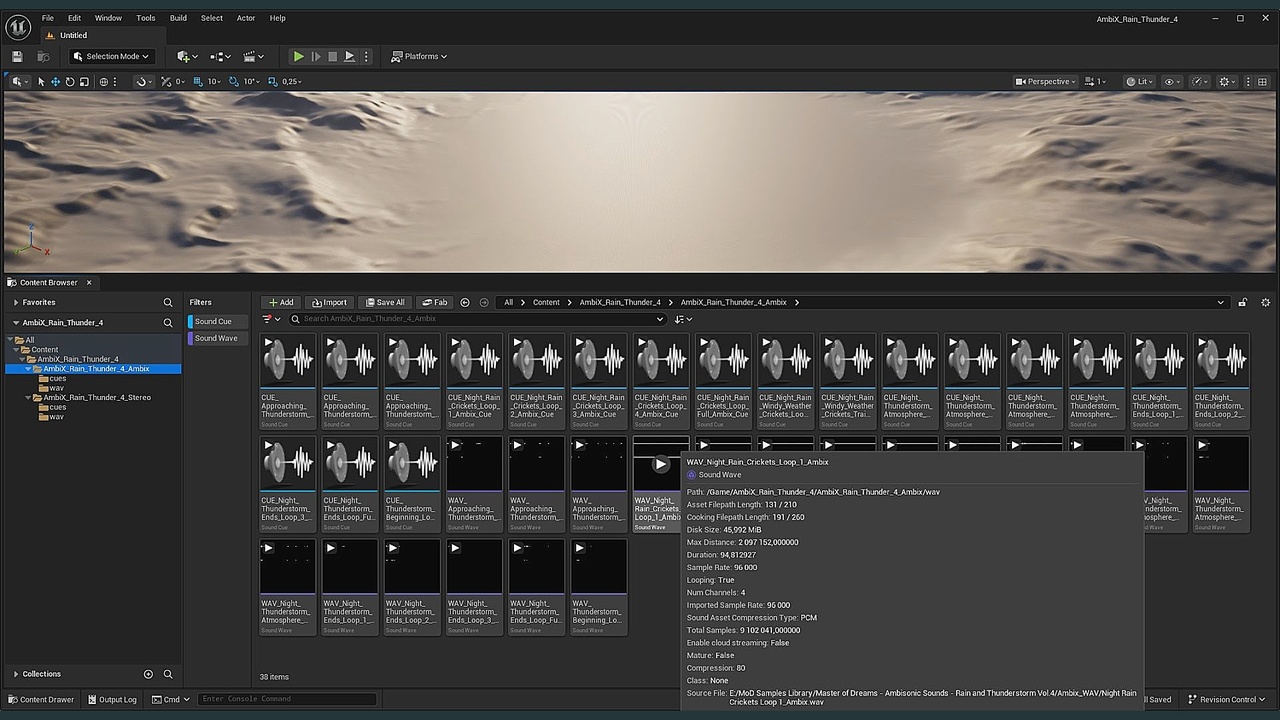Image resolution: width=1280 pixels, height=720 pixels.
Task: Click the back history arrow icon
Action: pyautogui.click(x=465, y=302)
